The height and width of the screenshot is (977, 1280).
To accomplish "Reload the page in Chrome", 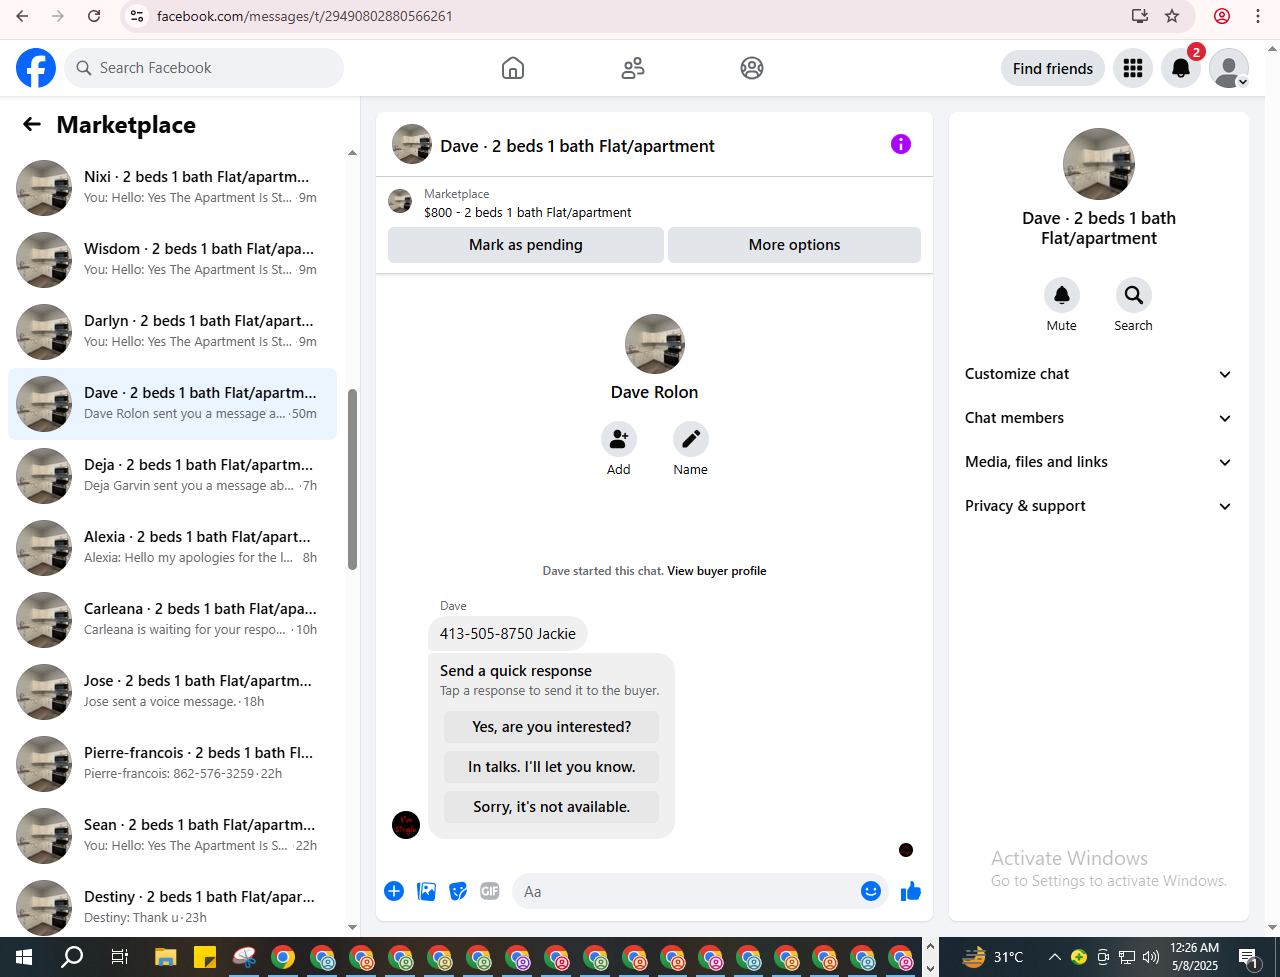I will click(x=94, y=16).
